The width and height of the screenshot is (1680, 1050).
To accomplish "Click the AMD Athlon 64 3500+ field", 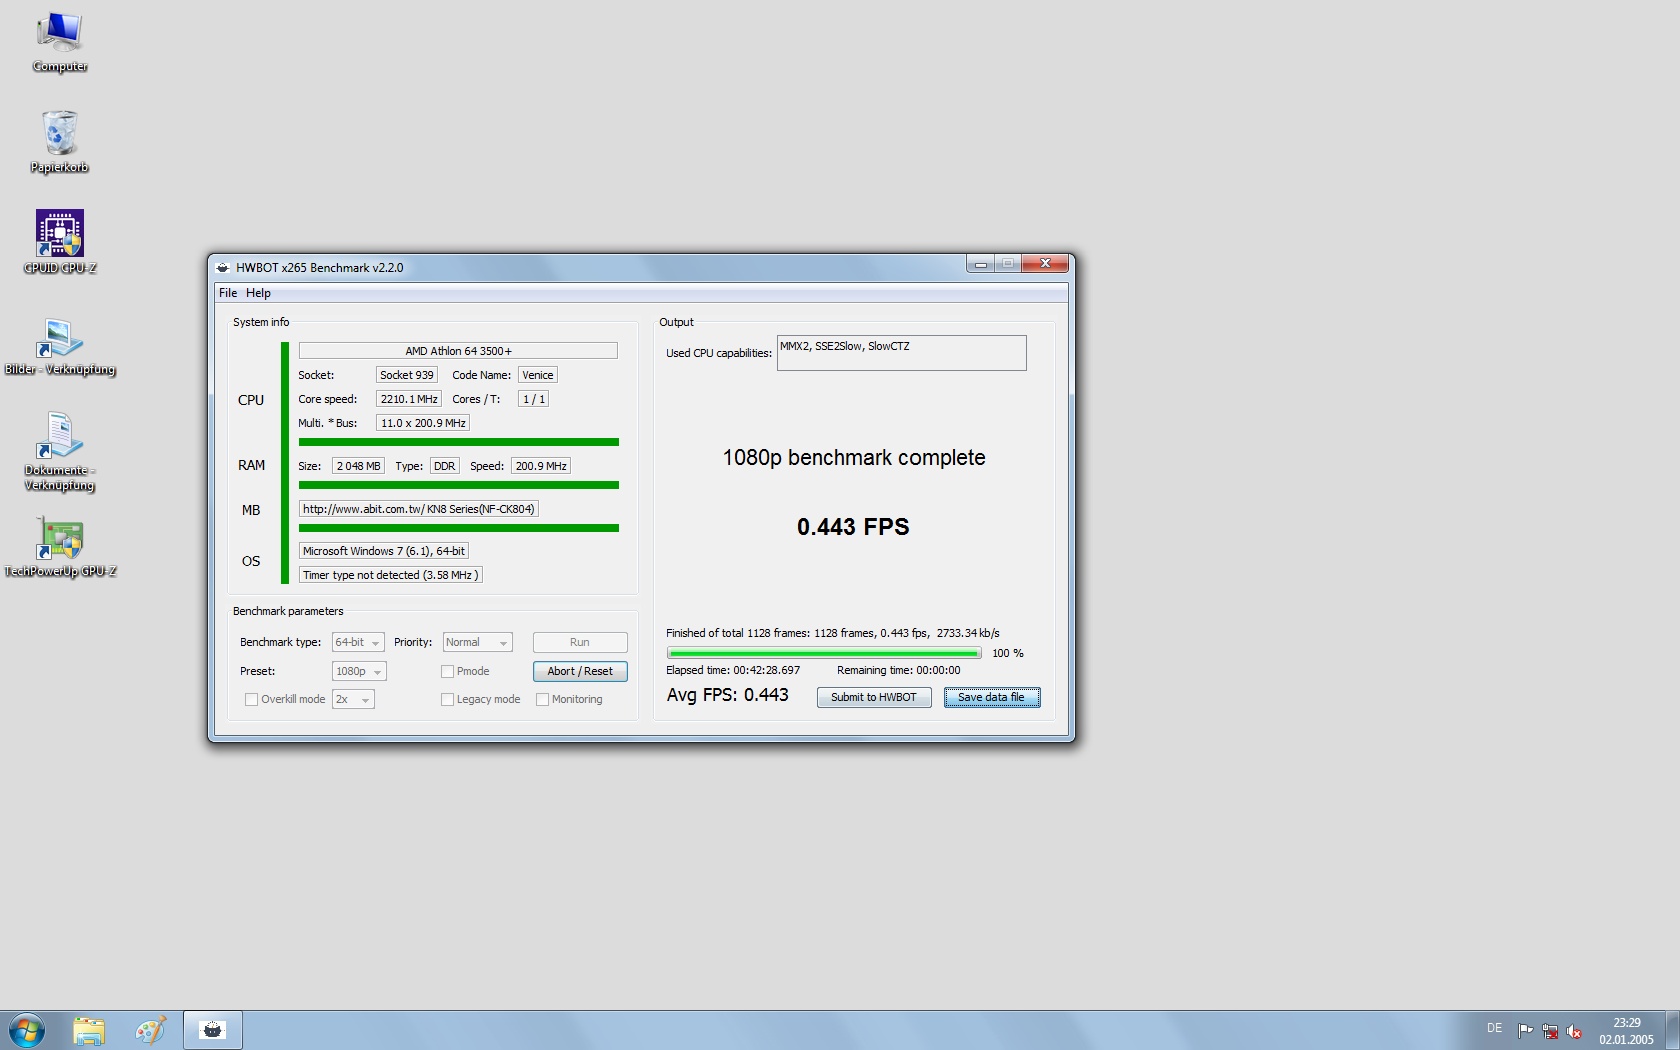I will 458,351.
